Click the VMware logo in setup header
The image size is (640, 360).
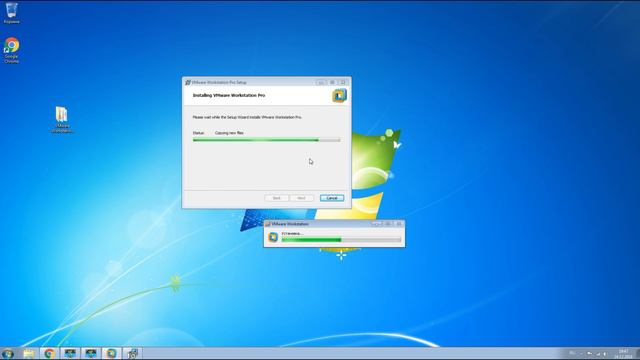(339, 96)
